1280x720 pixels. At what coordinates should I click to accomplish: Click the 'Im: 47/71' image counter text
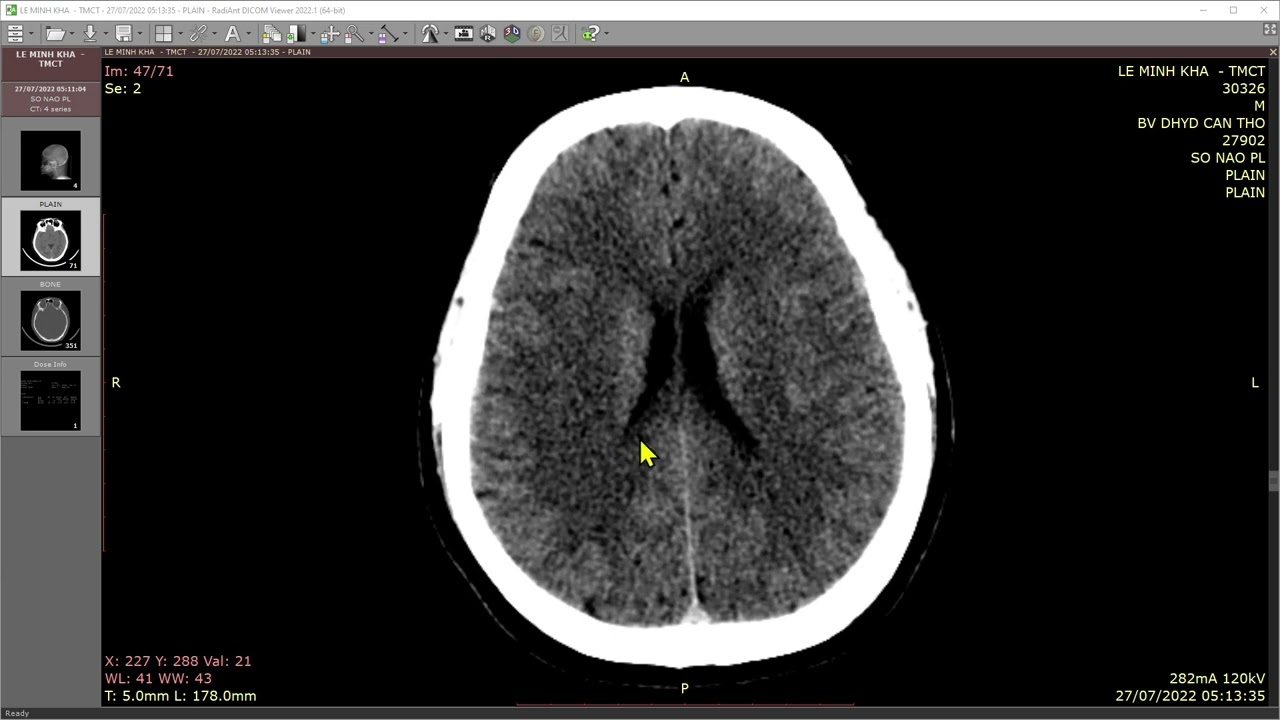pyautogui.click(x=139, y=71)
